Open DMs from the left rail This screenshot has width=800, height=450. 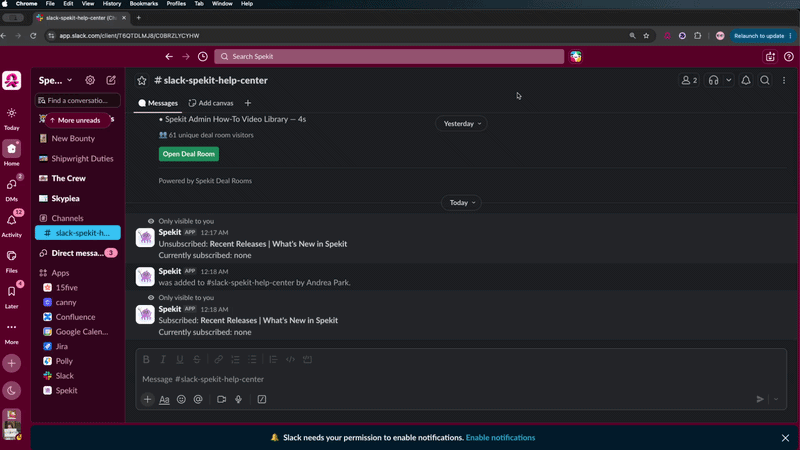coord(11,189)
